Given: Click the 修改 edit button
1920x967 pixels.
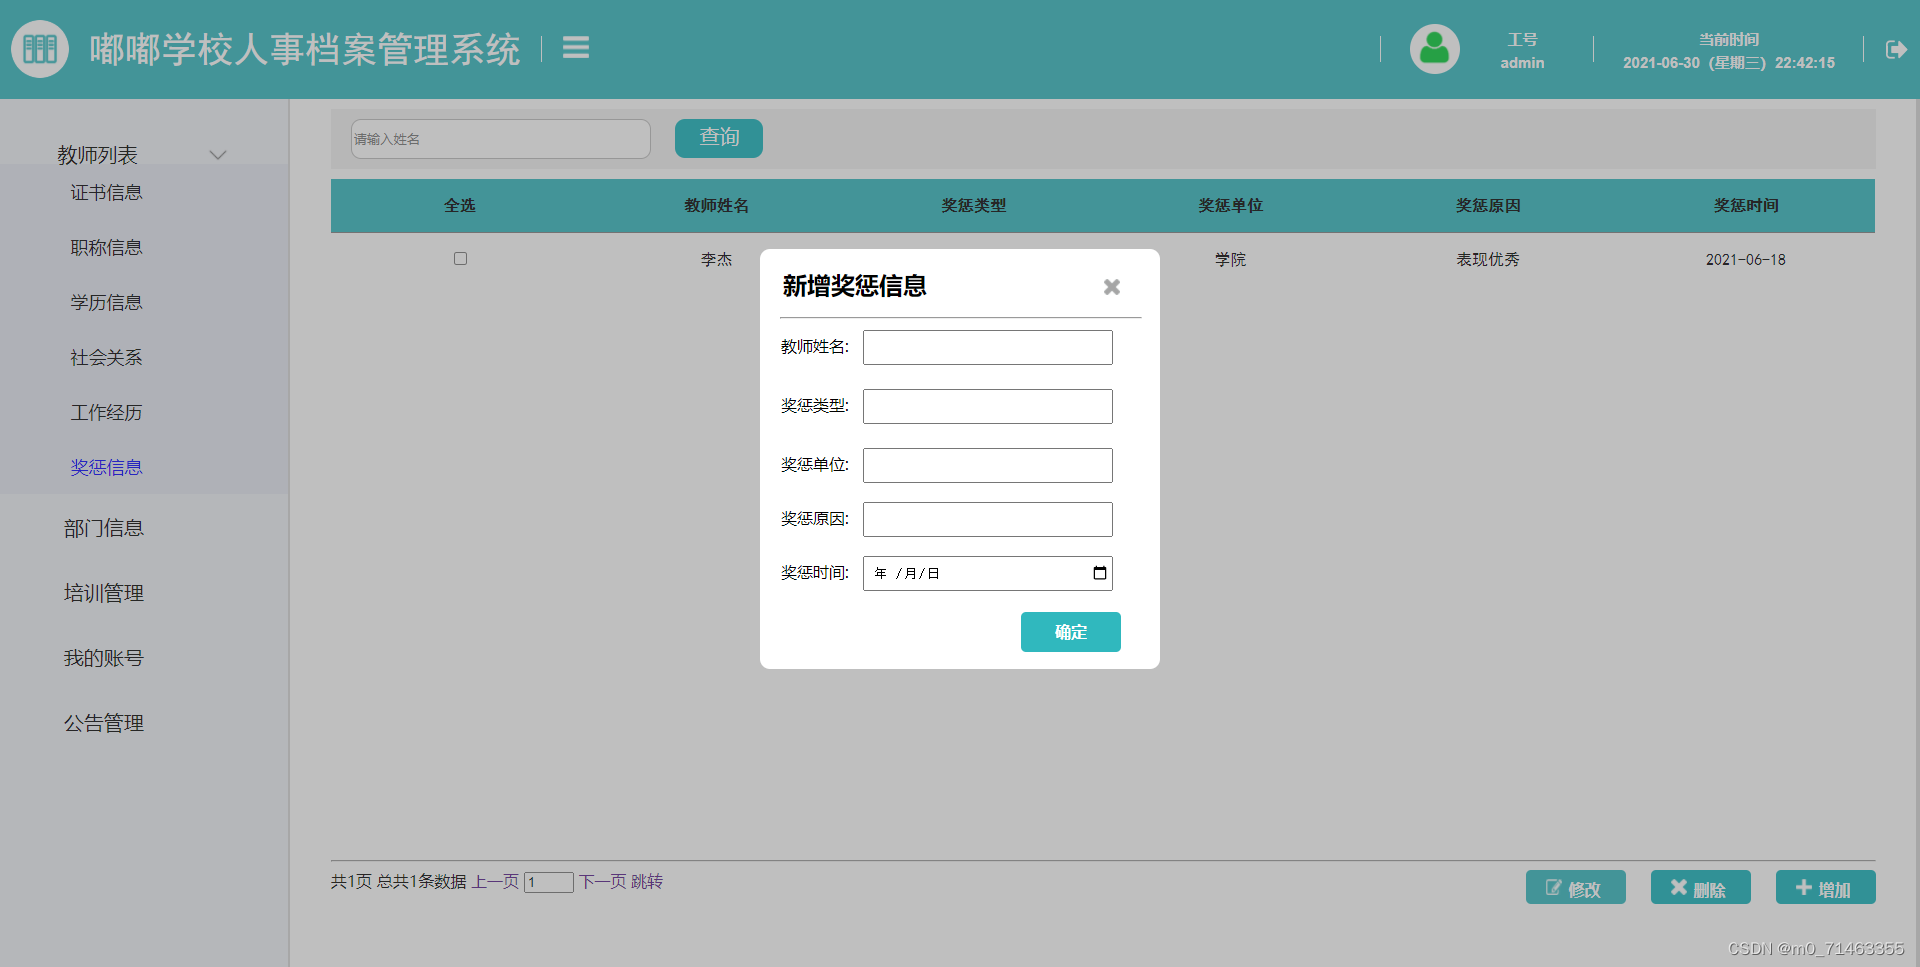Looking at the screenshot, I should pos(1575,888).
